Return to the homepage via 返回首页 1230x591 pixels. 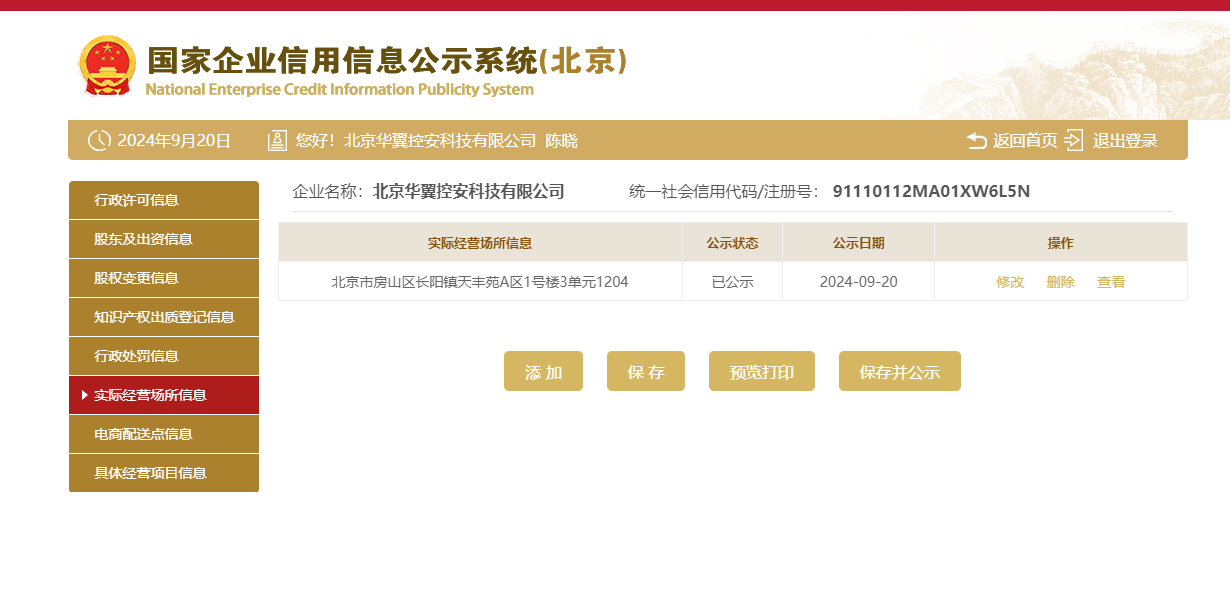pyautogui.click(x=1025, y=141)
